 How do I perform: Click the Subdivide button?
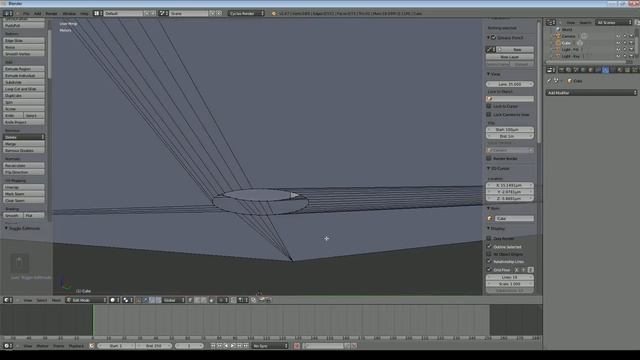24,82
